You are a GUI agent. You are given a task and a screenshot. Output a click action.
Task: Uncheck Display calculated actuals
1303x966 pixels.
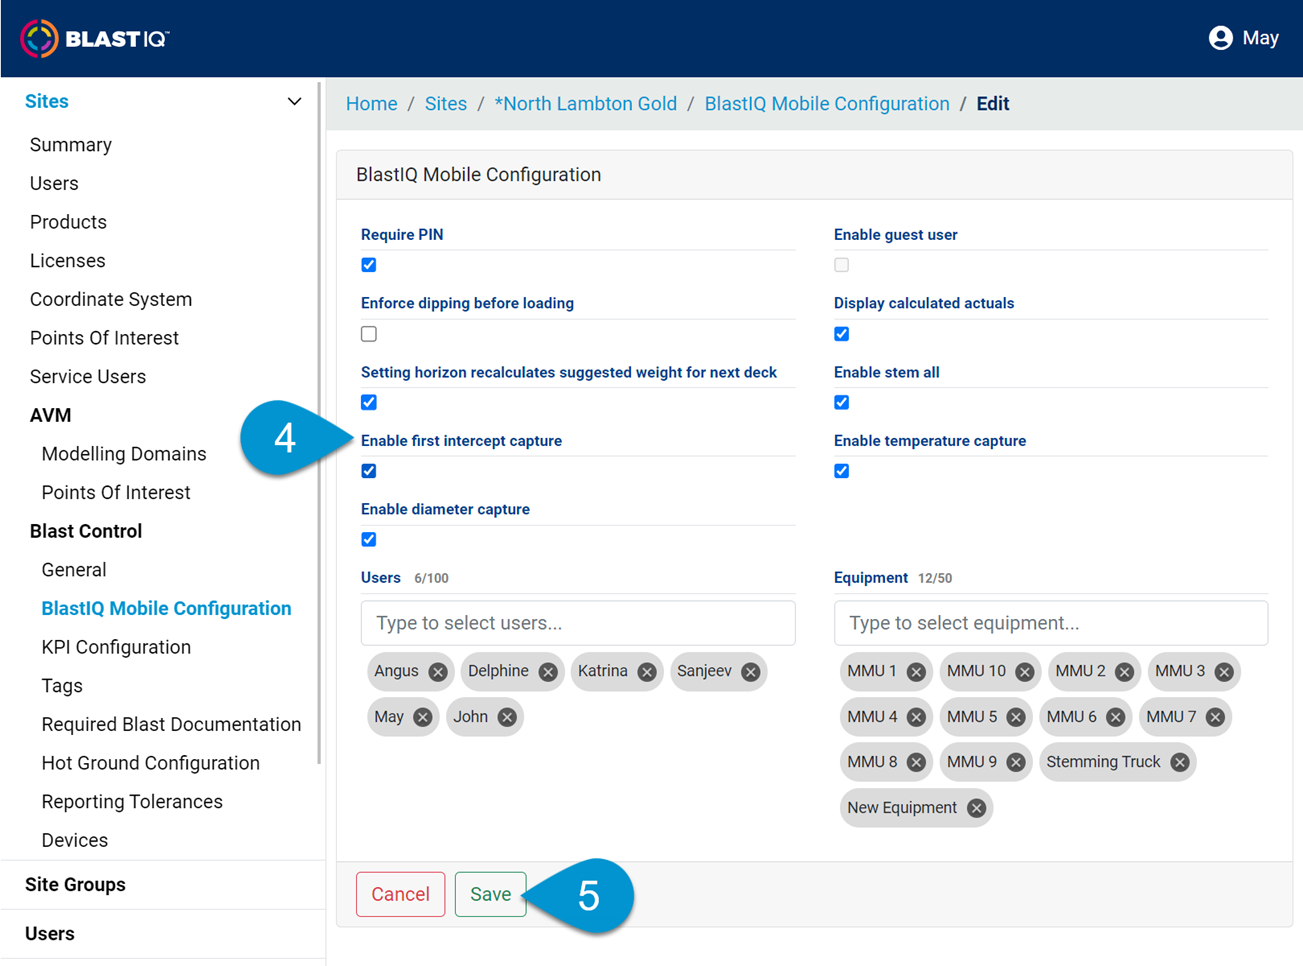842,334
